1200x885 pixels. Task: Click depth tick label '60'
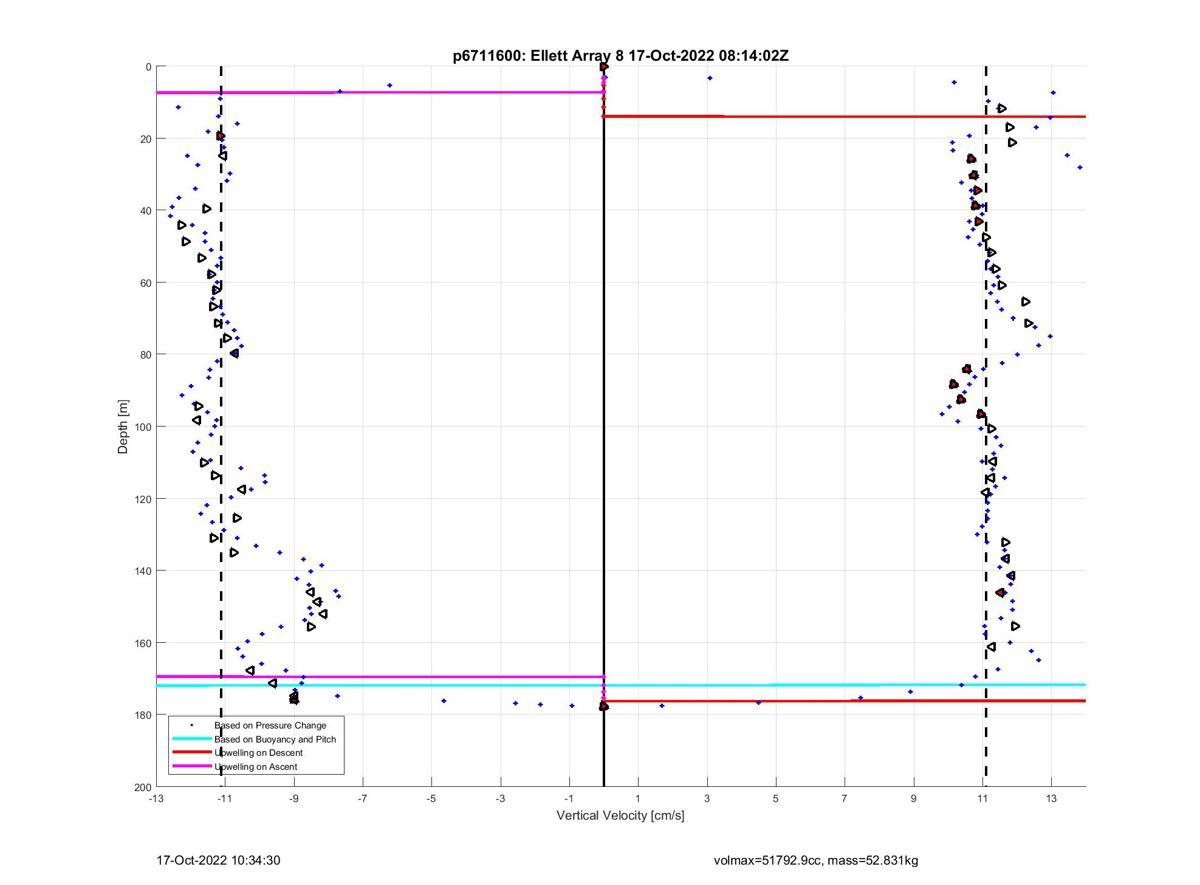pos(146,283)
